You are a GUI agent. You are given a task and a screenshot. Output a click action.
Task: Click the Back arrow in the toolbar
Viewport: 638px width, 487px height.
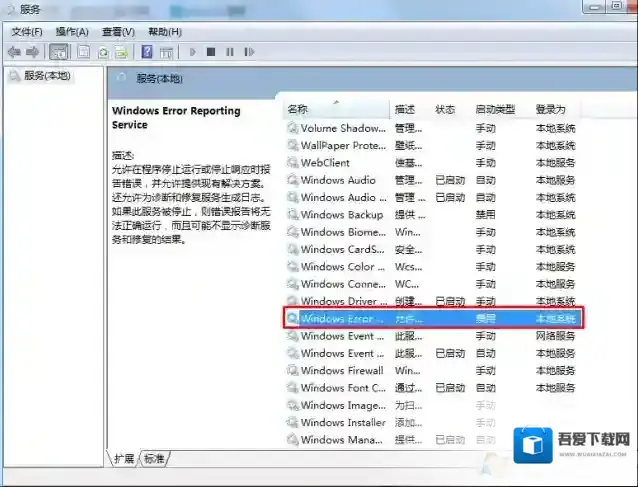[x=14, y=52]
